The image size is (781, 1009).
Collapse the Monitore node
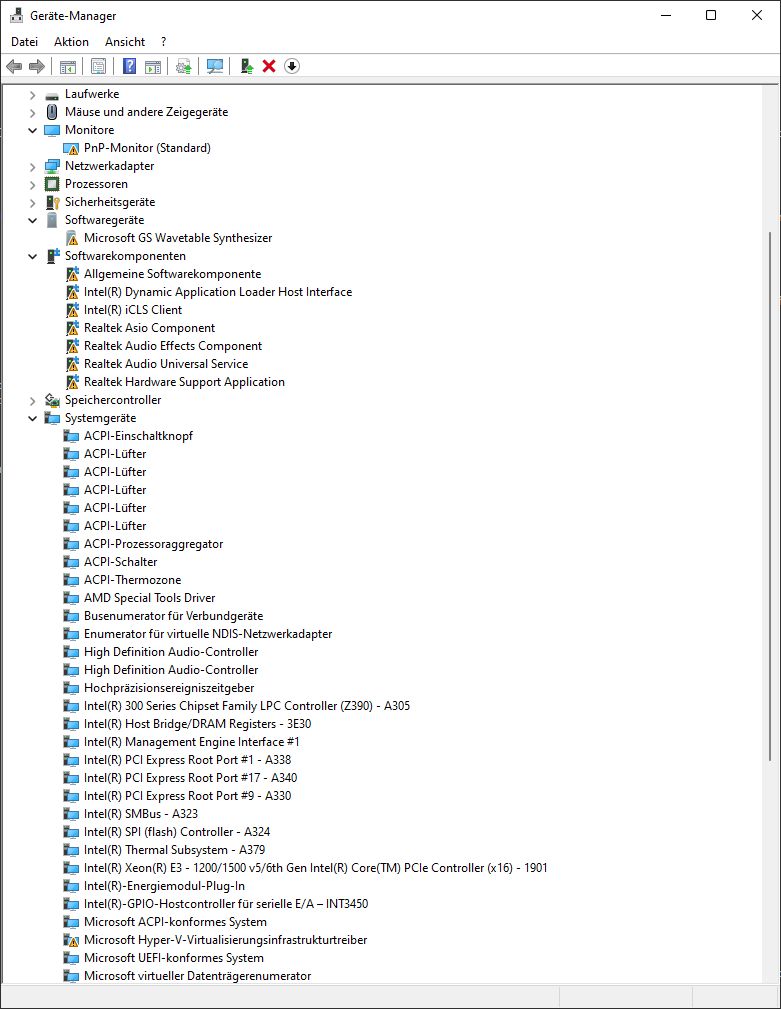(x=32, y=130)
